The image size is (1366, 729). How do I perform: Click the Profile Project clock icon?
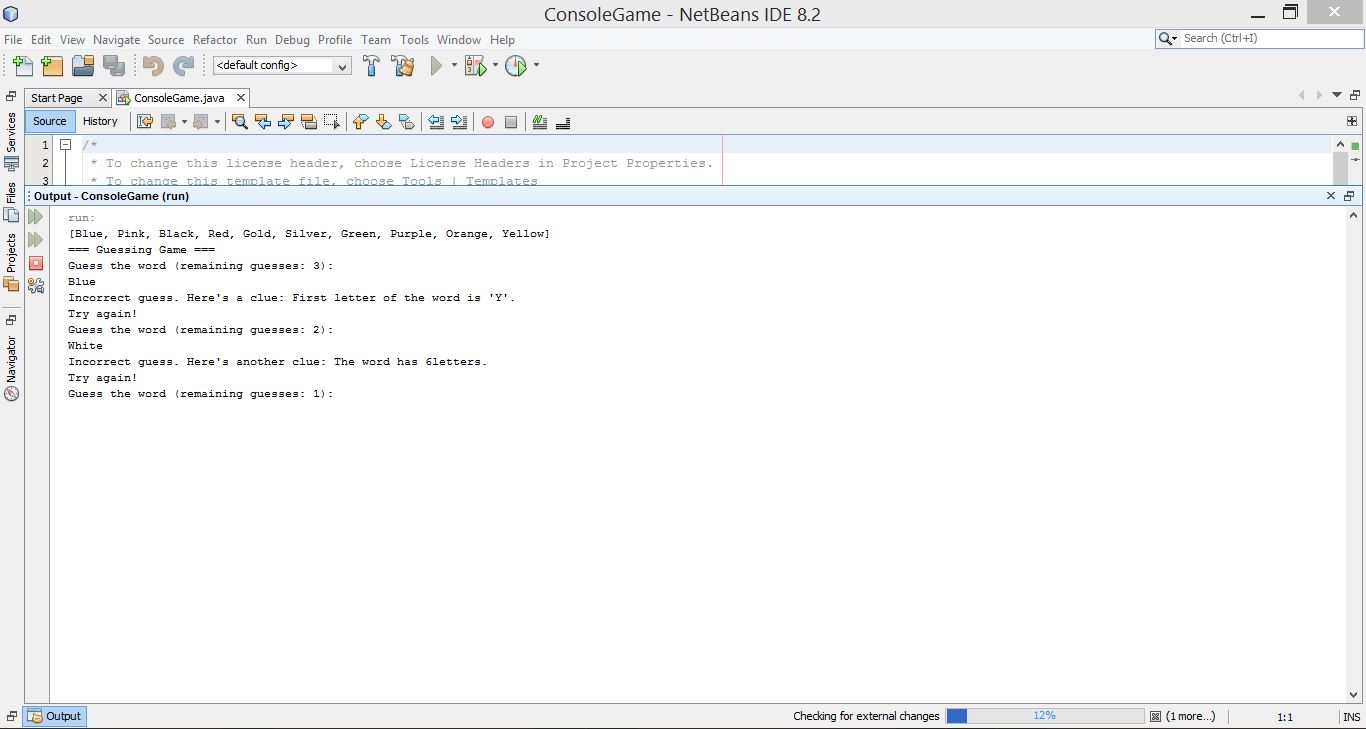516,66
